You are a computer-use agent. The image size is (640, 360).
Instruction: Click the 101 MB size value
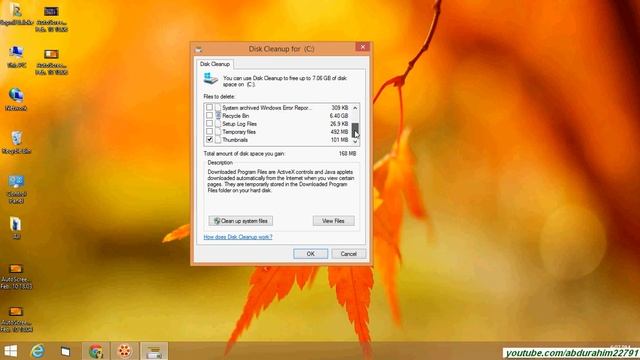click(339, 140)
